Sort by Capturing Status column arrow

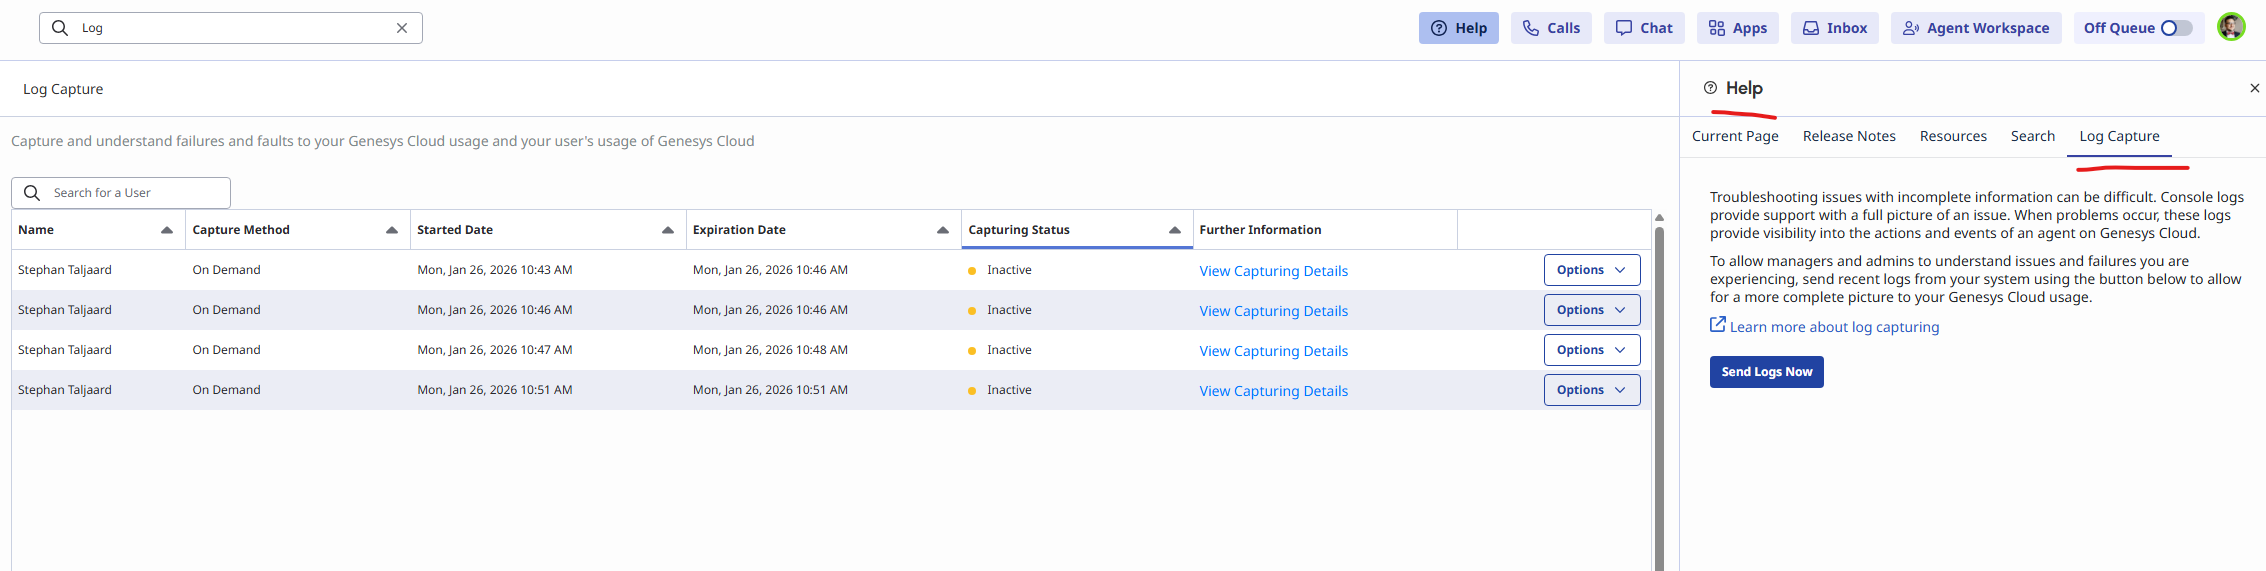click(x=1175, y=230)
